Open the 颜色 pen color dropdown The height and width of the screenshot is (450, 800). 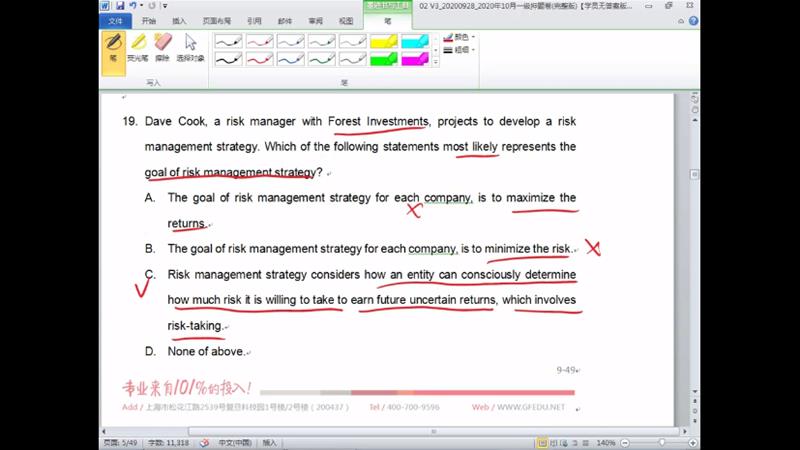click(x=459, y=37)
